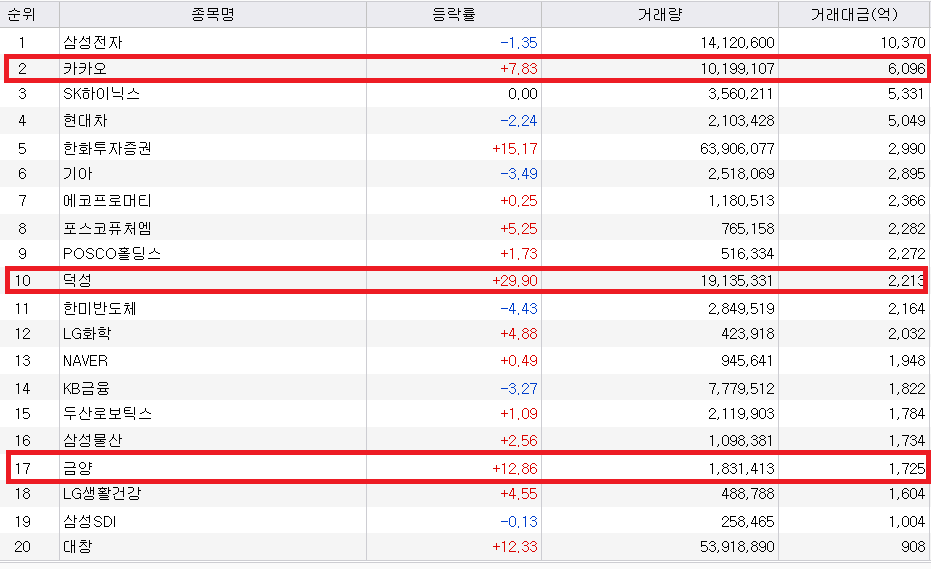Viewport: 931px width, 569px height.
Task: Click 기아 change rate -3.49
Action: (x=518, y=173)
